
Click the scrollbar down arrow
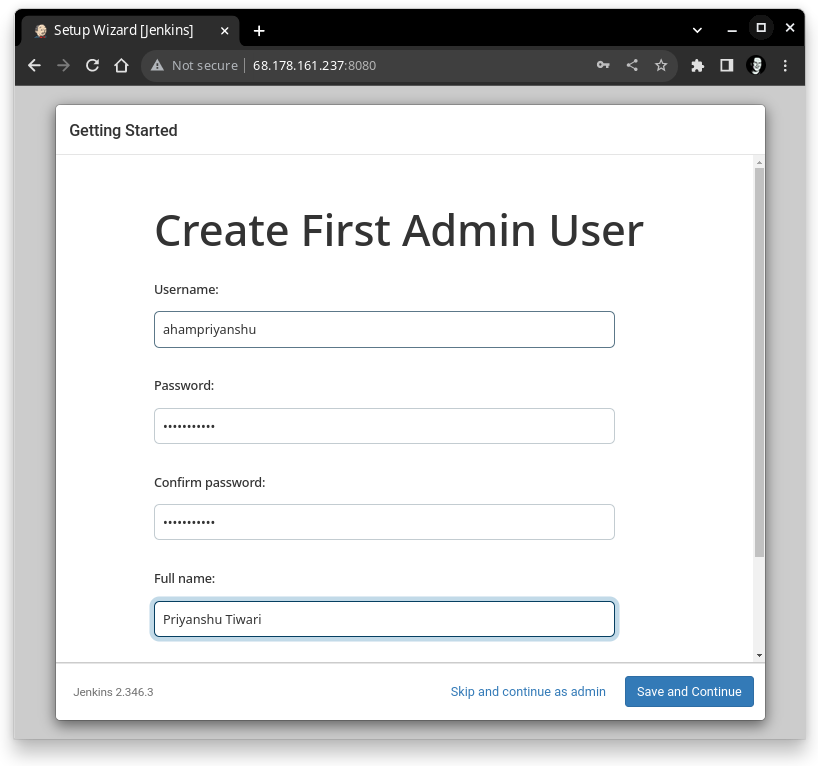759,655
